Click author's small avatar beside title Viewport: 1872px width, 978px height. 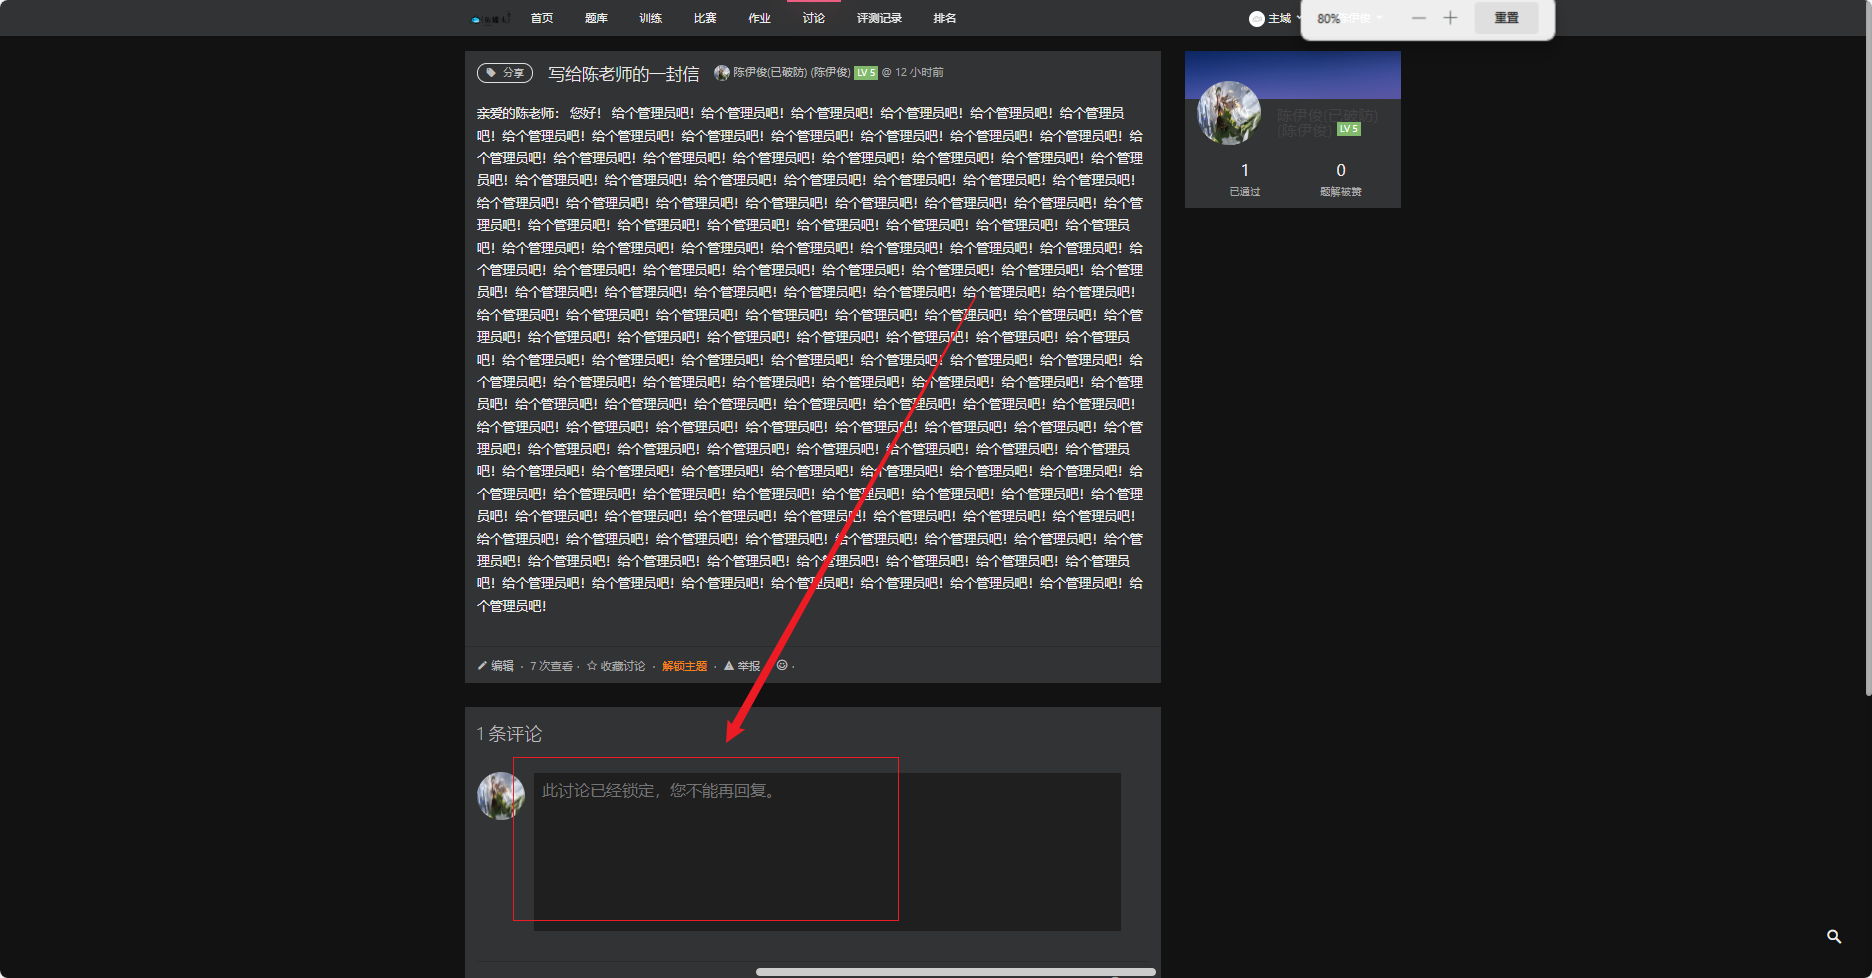pos(721,72)
